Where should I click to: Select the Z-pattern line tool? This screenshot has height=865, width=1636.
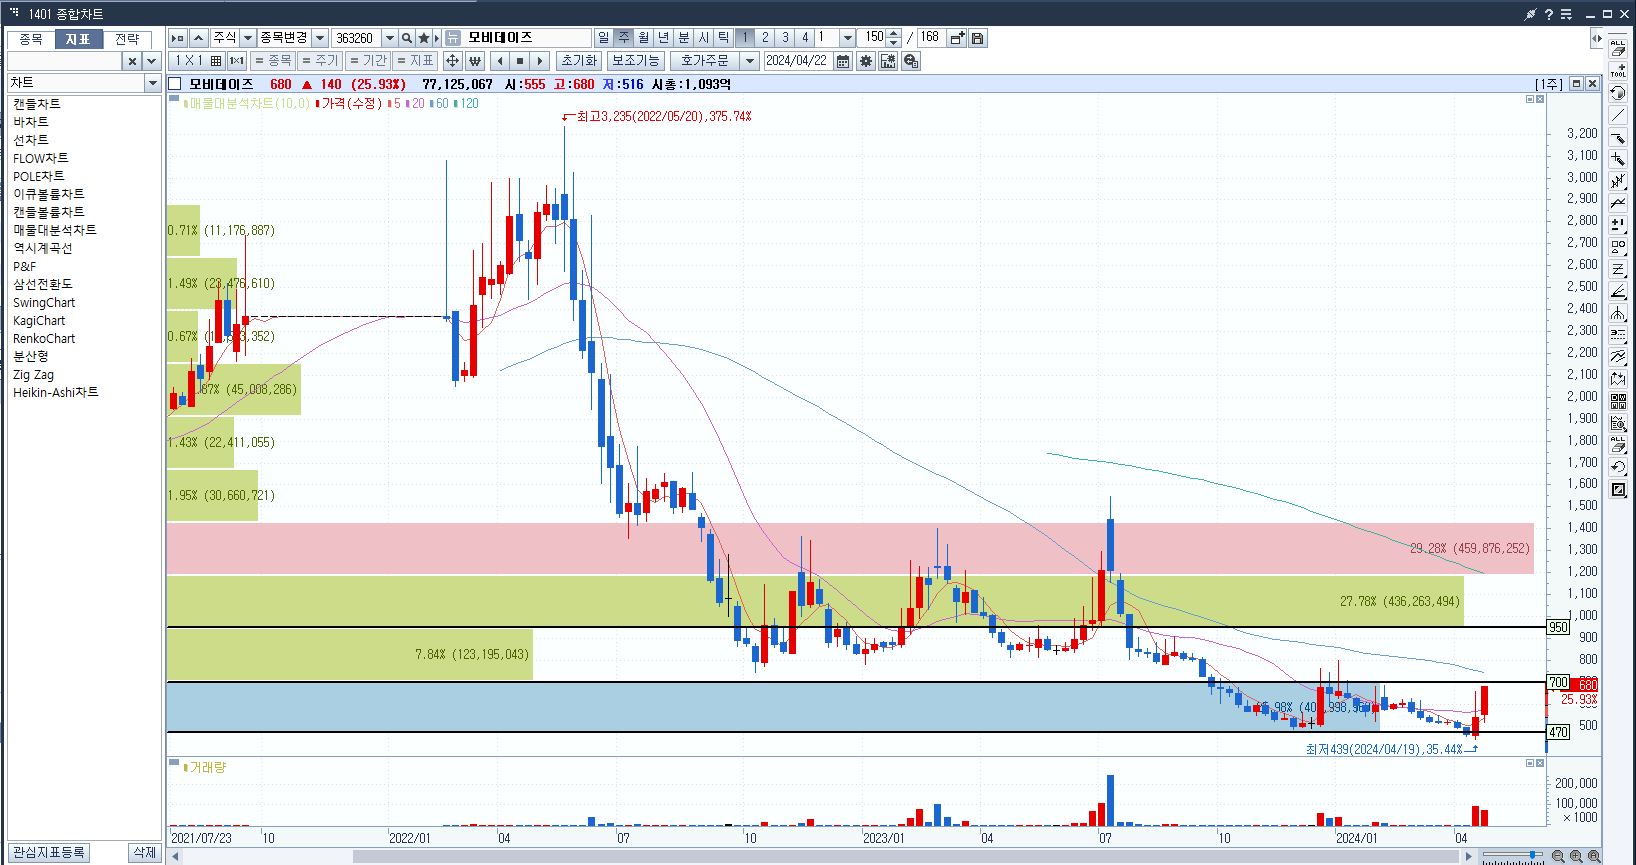coord(1618,269)
